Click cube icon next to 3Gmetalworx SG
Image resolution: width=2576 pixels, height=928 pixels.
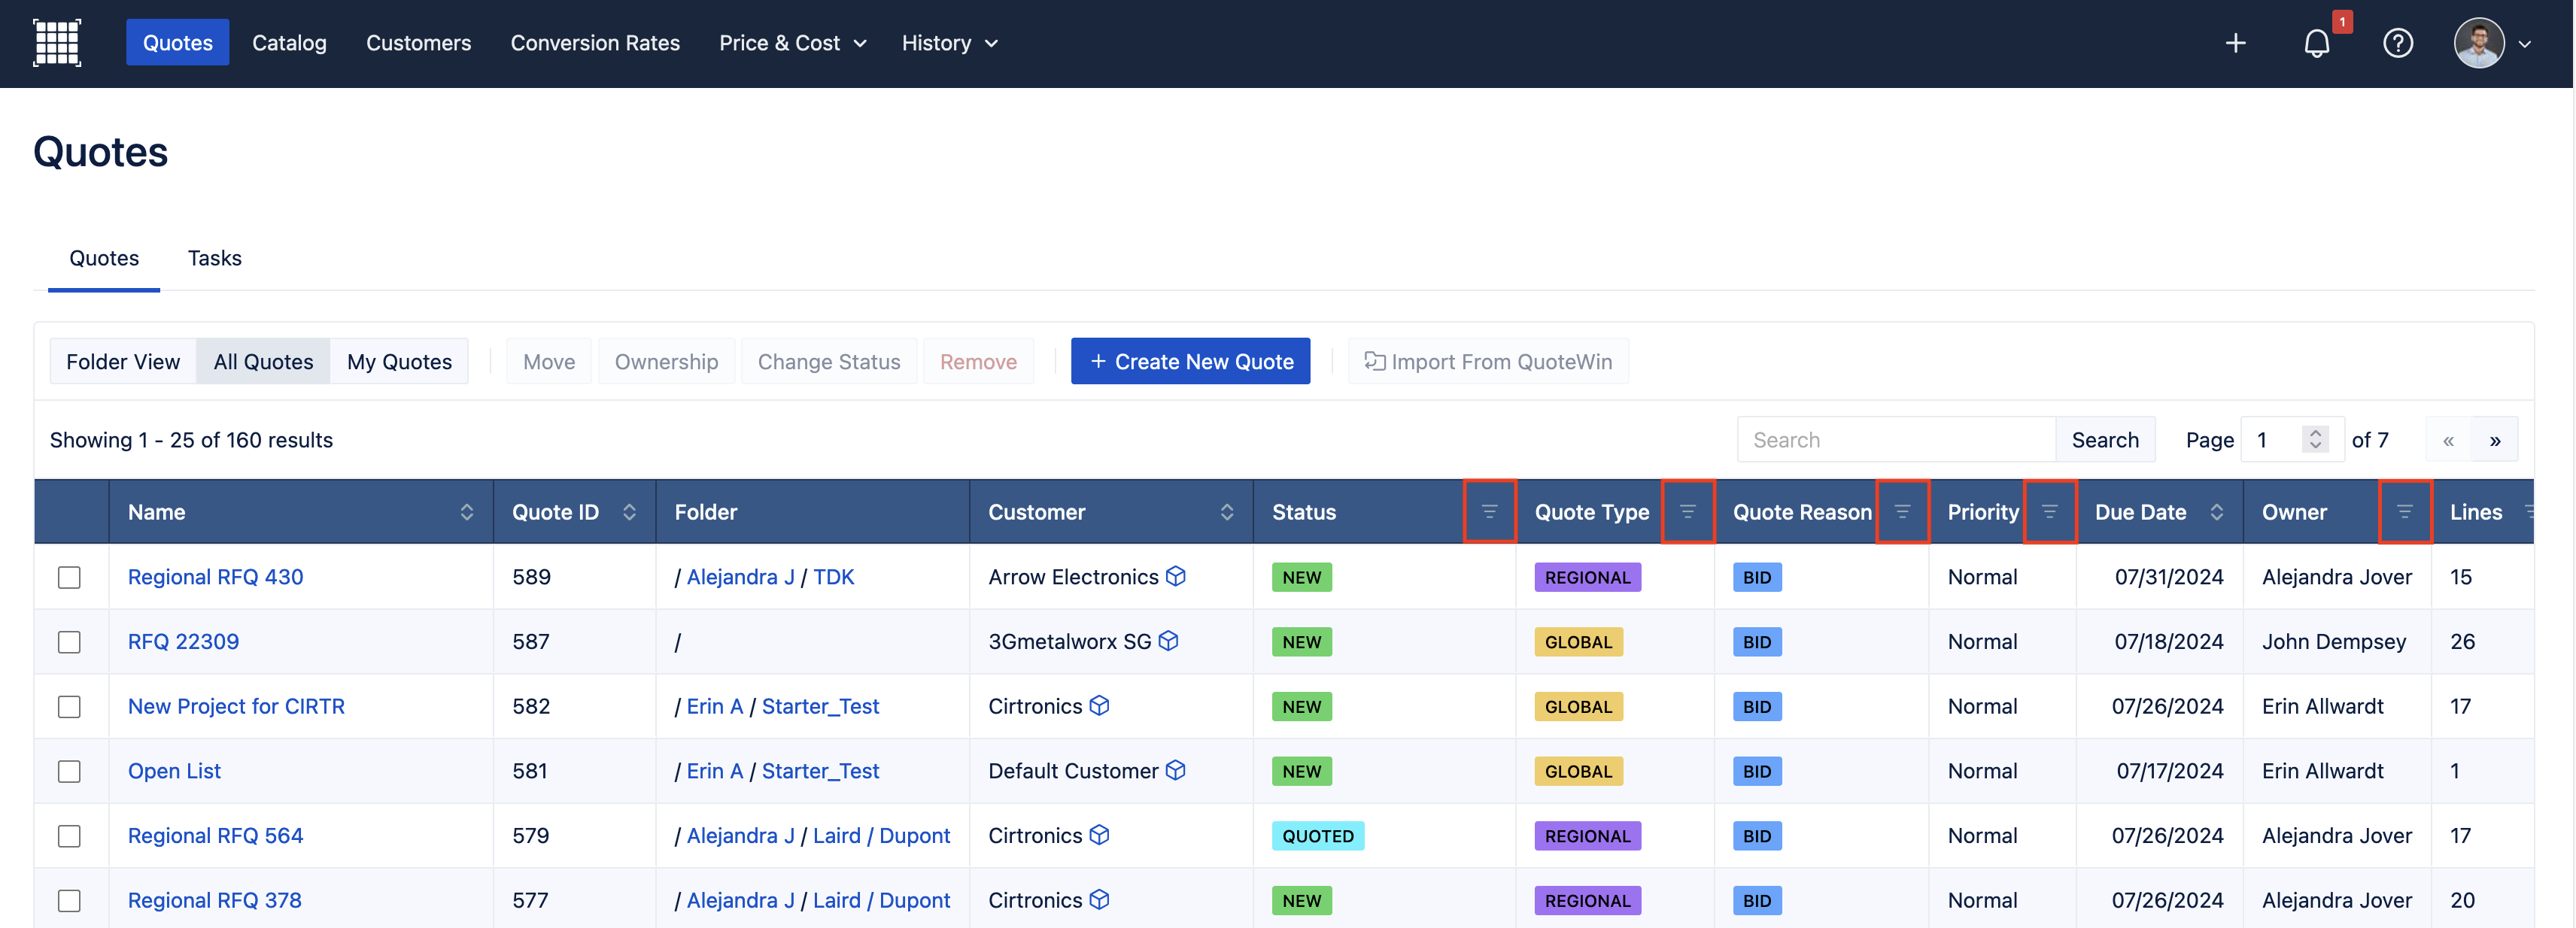click(1168, 641)
